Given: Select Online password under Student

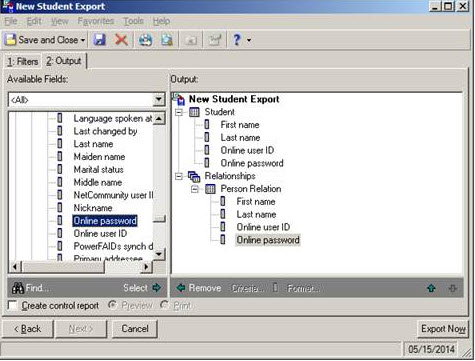Looking at the screenshot, I should click(252, 163).
